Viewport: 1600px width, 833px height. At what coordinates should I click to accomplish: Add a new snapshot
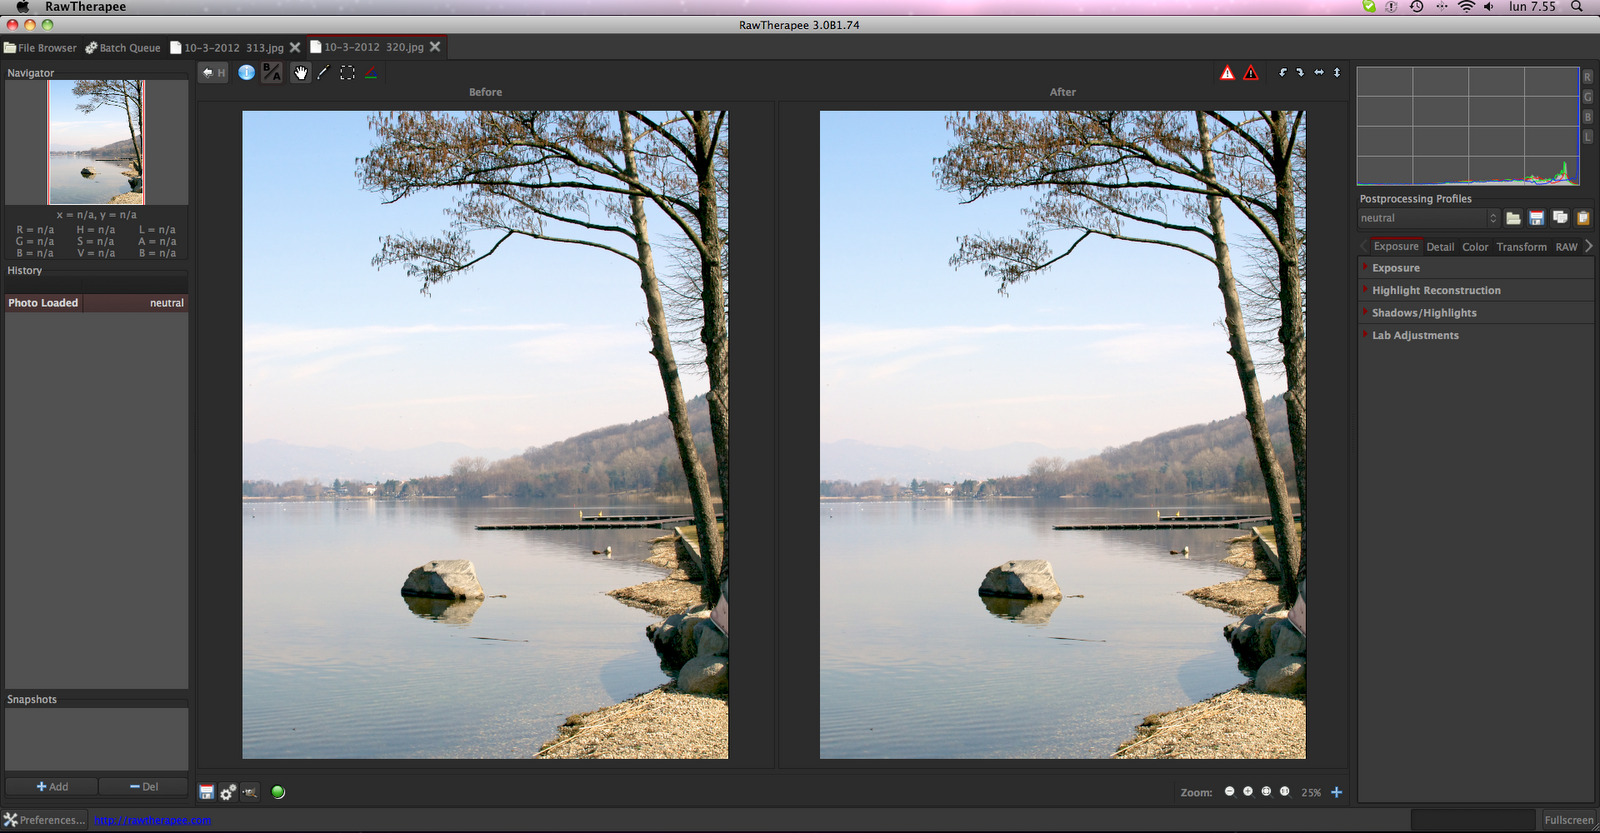pos(52,787)
